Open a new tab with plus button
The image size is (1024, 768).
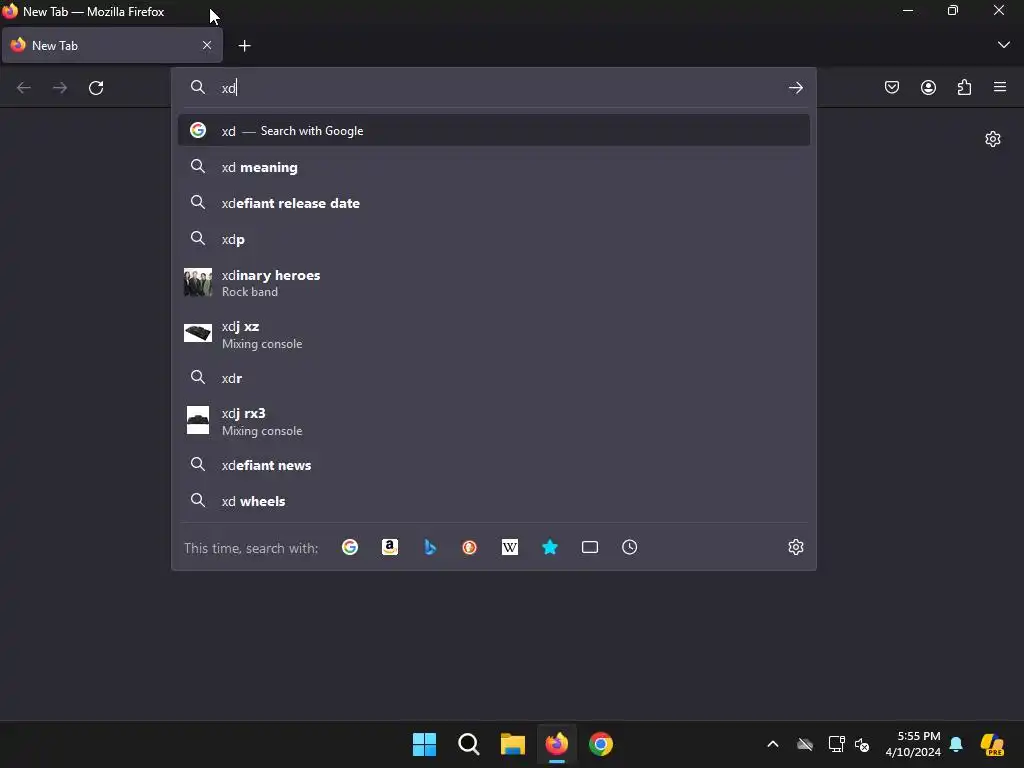(244, 46)
